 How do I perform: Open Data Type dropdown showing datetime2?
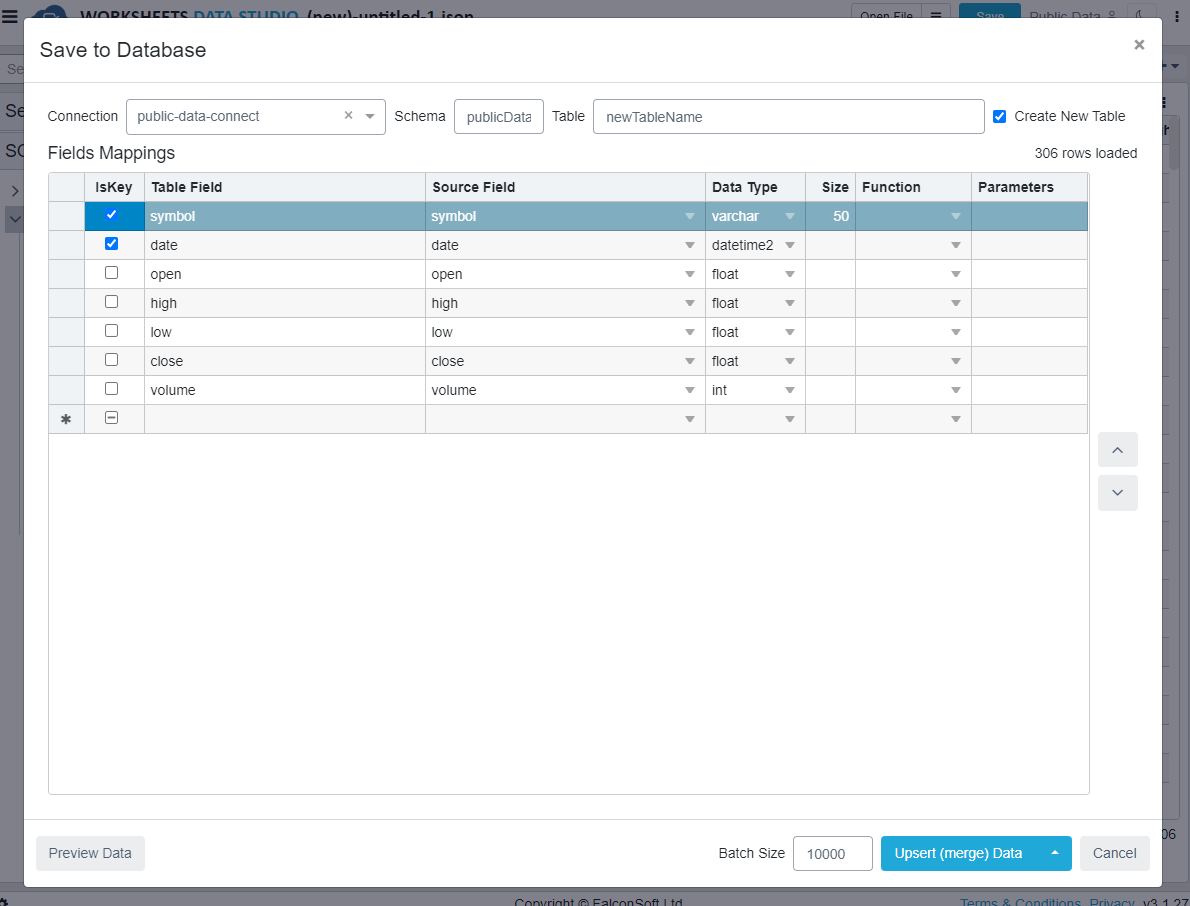pos(790,245)
